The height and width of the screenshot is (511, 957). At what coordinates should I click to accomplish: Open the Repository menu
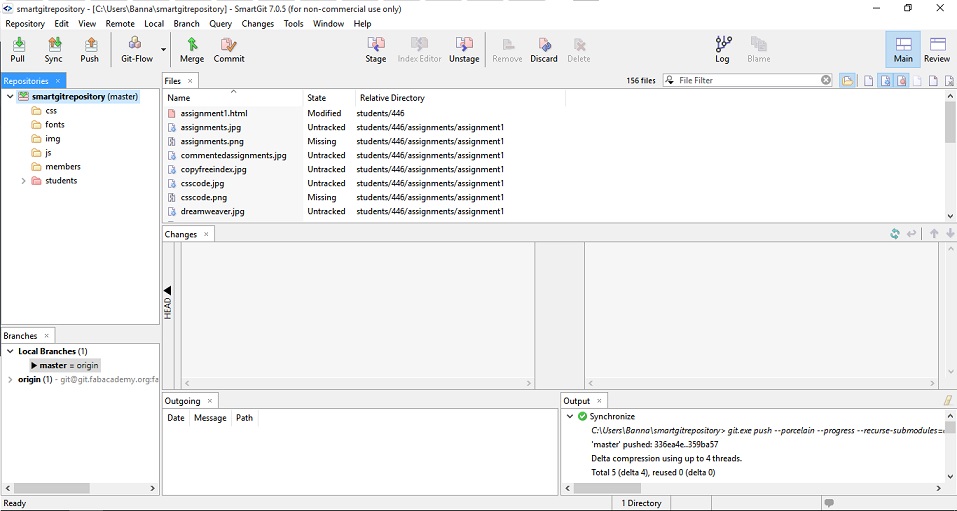pyautogui.click(x=25, y=24)
